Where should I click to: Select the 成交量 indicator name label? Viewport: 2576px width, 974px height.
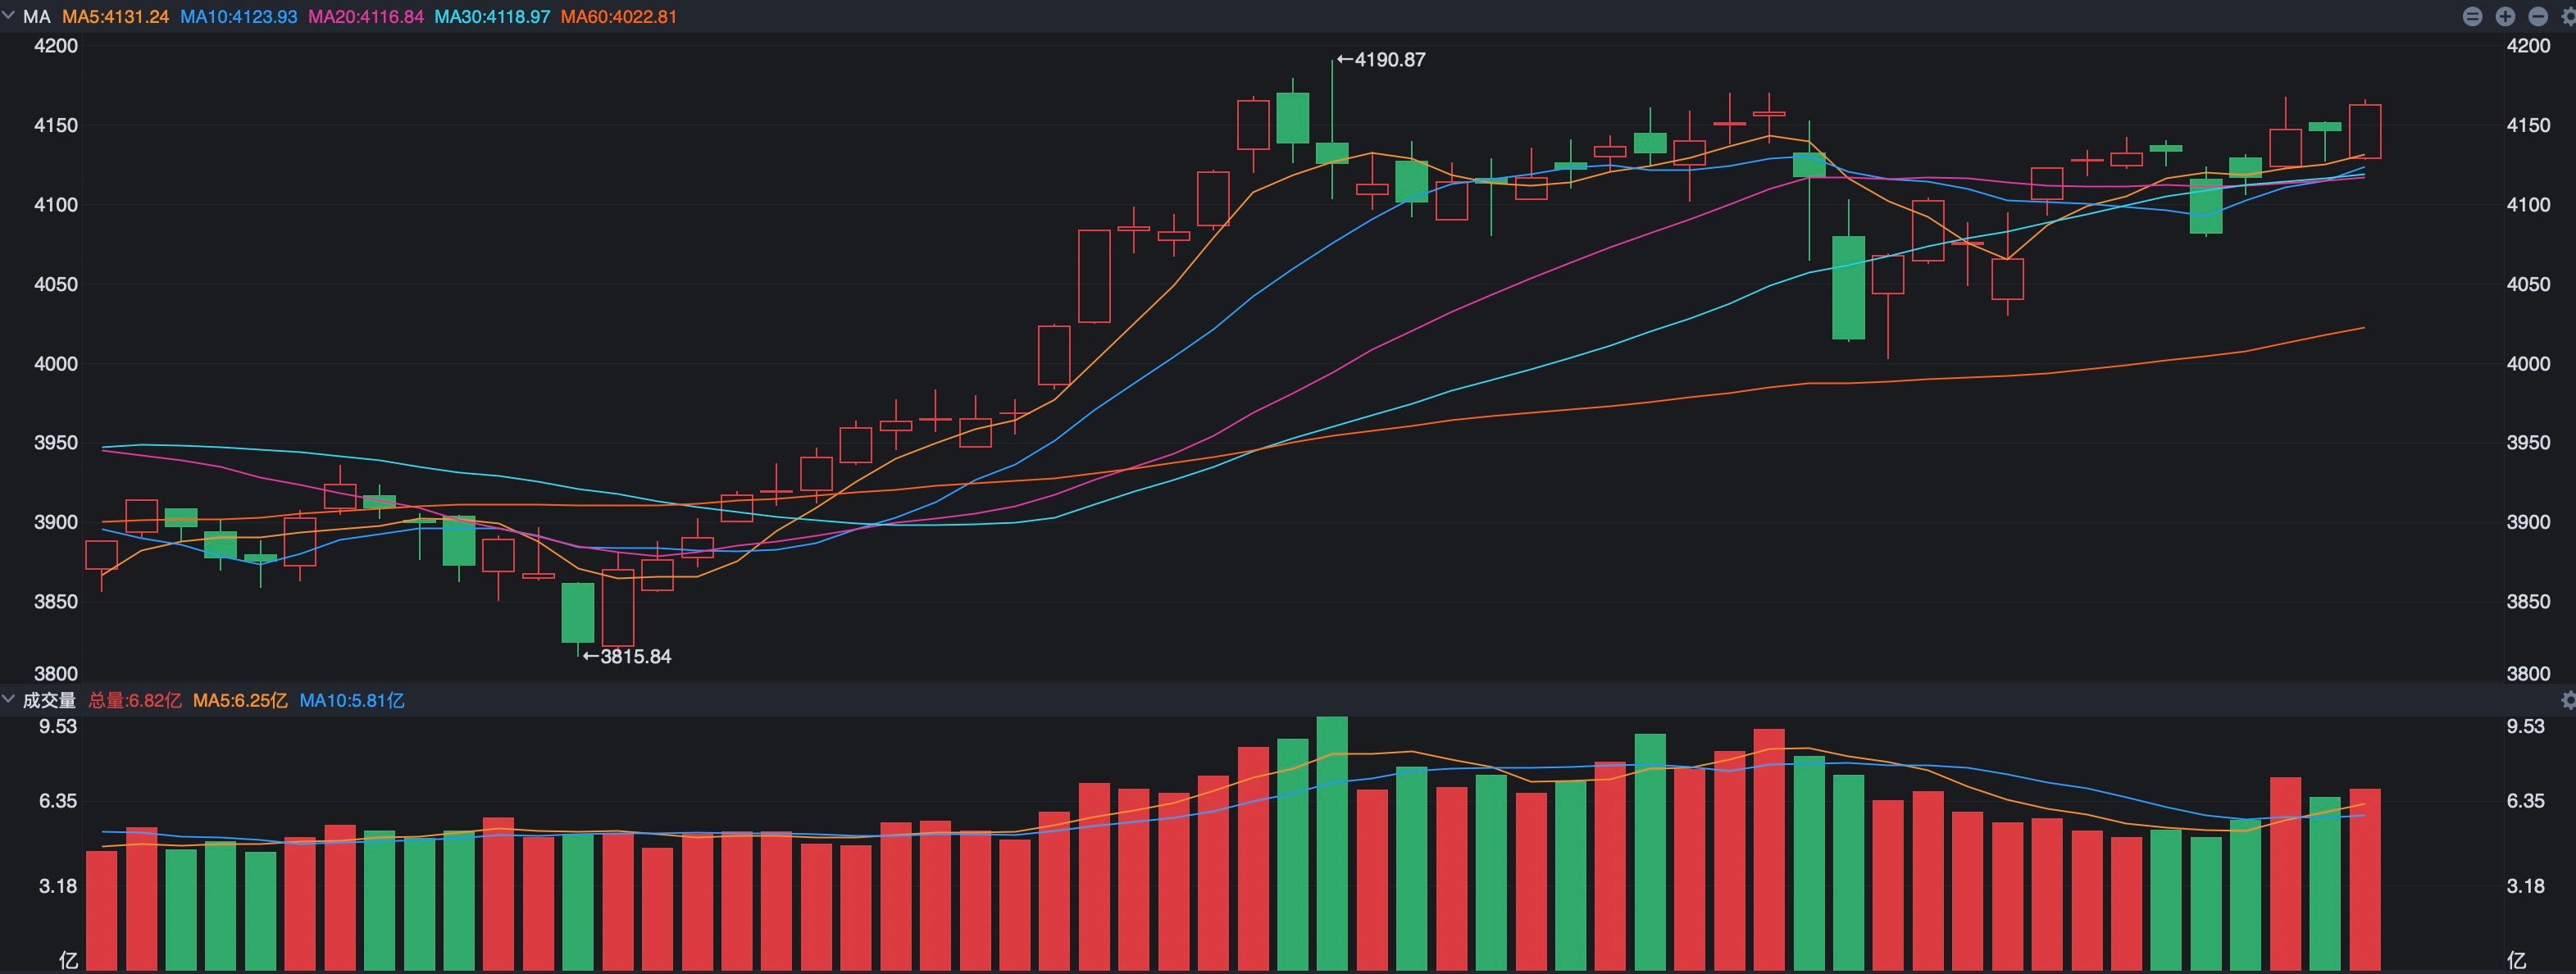point(49,700)
